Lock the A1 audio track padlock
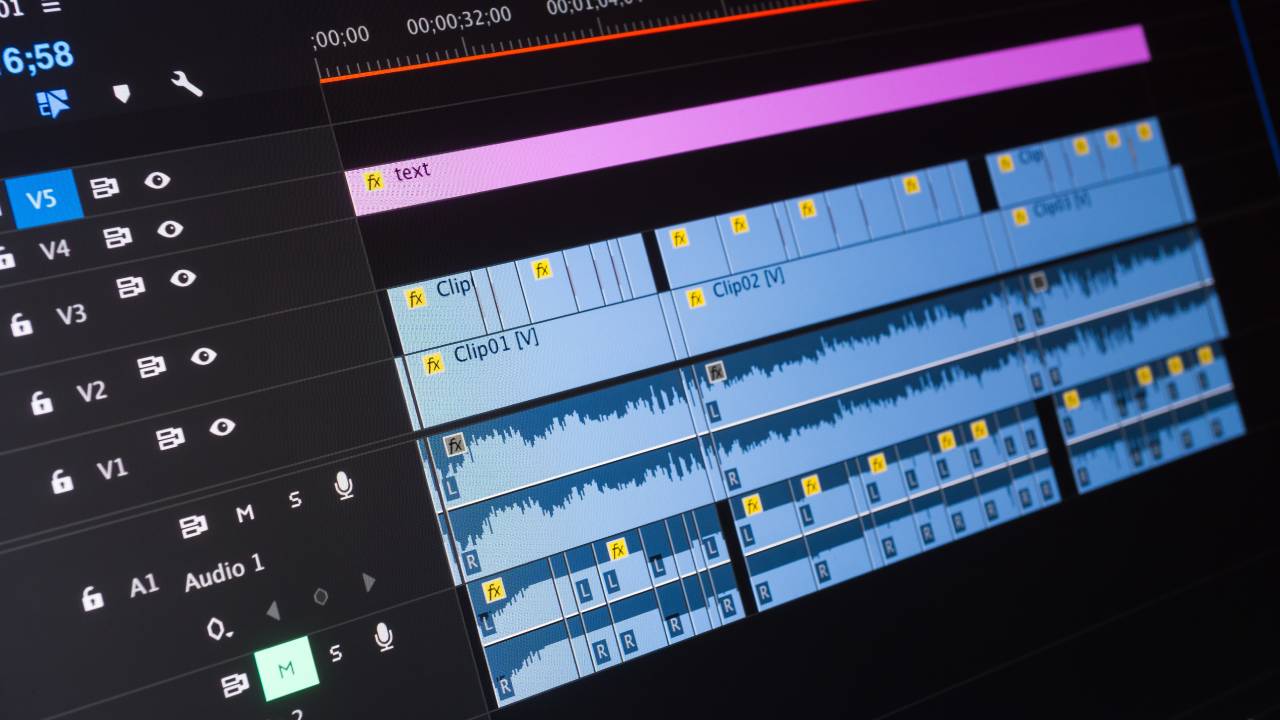 92,598
